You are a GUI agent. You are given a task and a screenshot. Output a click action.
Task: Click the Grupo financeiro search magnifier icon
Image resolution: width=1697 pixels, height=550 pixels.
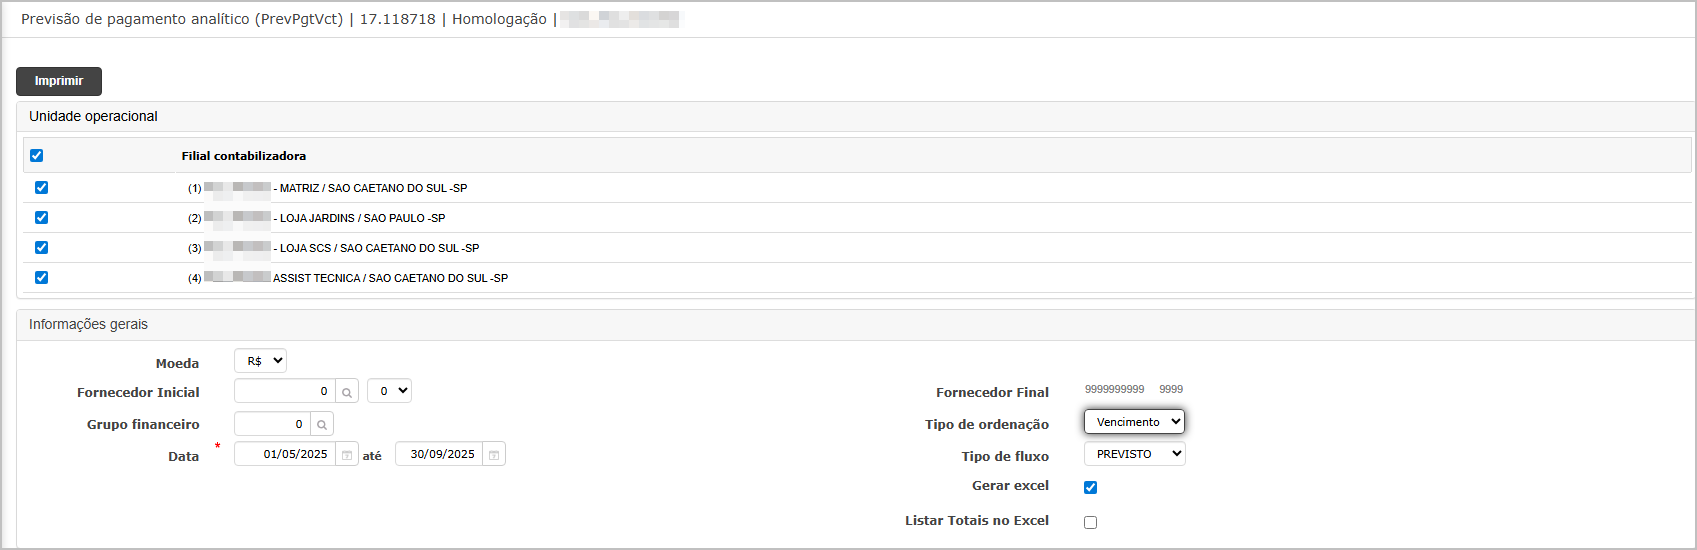coord(322,425)
